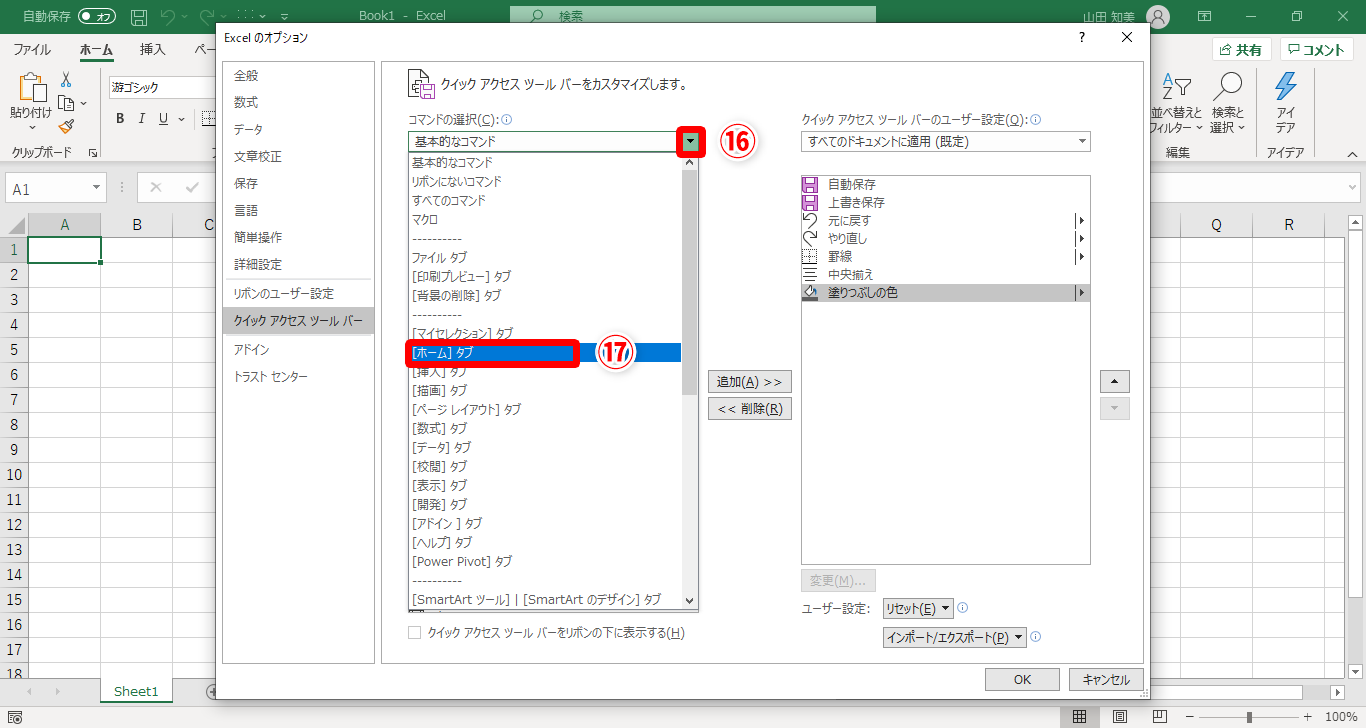Screen dimensions: 1366x728
Task: Open the 挿入 ribbon tab
Action: pos(153,50)
